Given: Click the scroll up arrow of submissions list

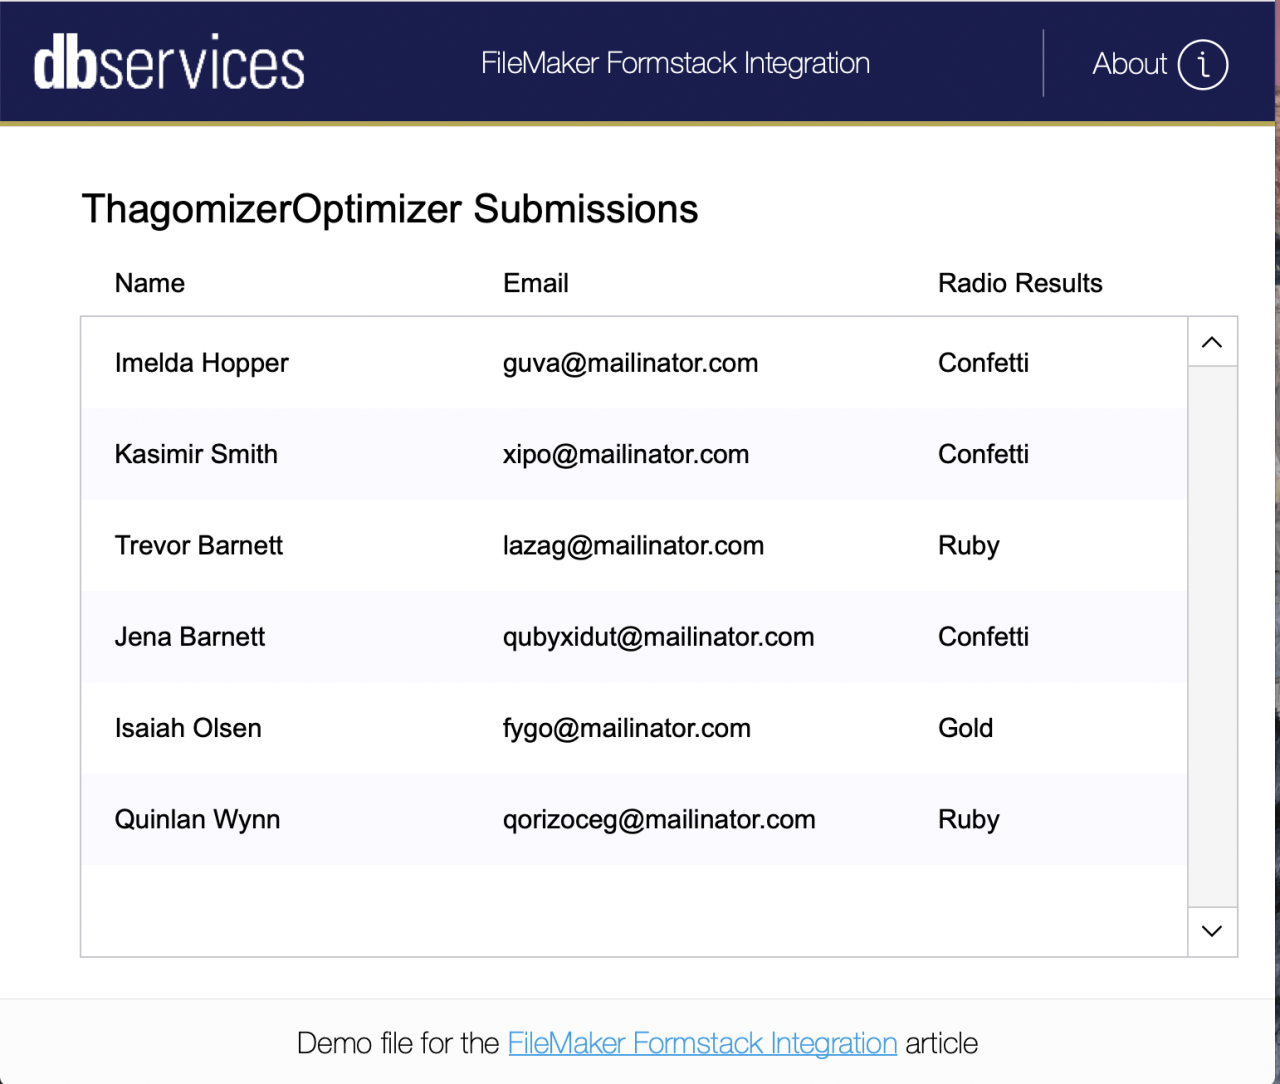Looking at the screenshot, I should (1212, 342).
